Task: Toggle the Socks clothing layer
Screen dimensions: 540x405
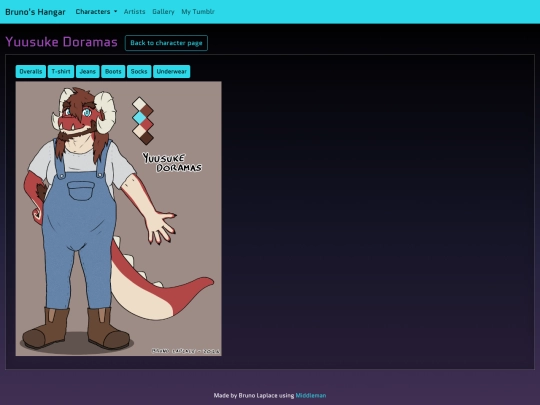Action: (139, 72)
